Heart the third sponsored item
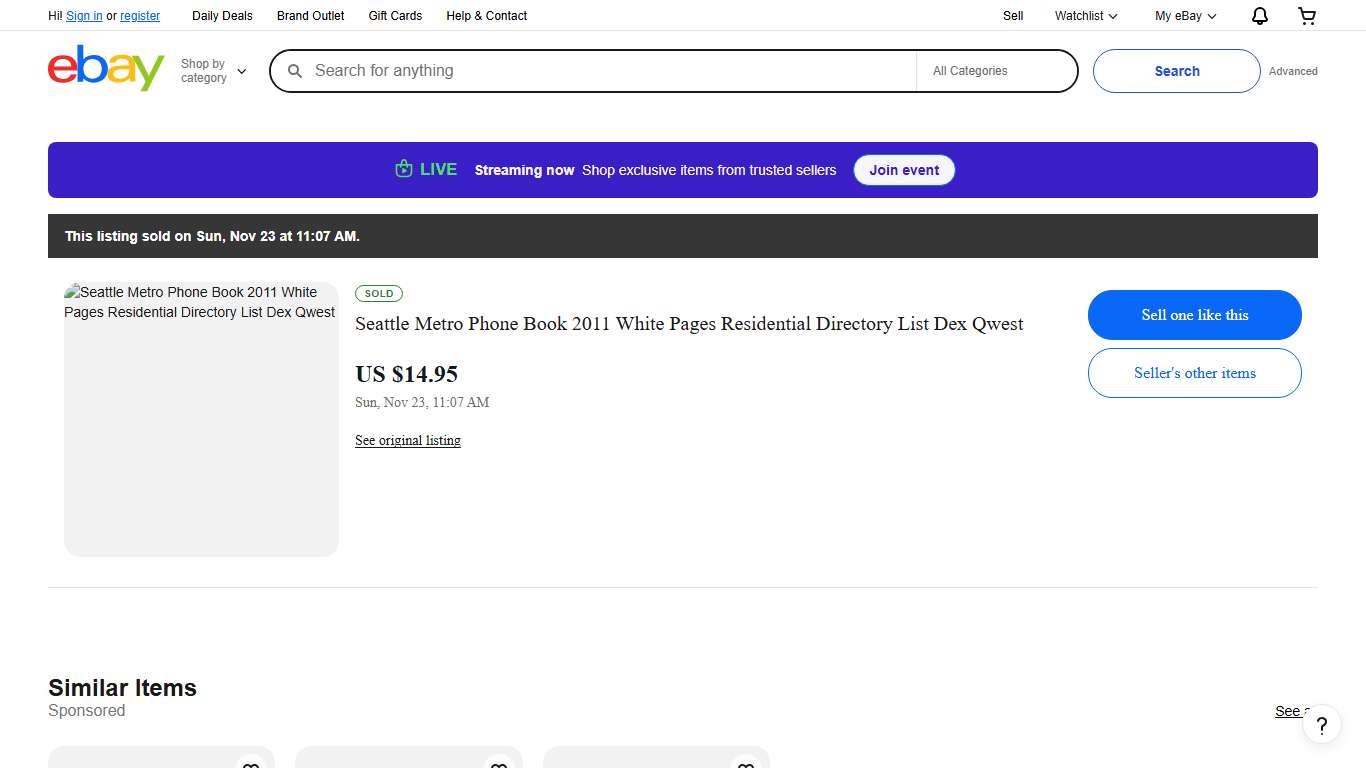 pos(746,765)
